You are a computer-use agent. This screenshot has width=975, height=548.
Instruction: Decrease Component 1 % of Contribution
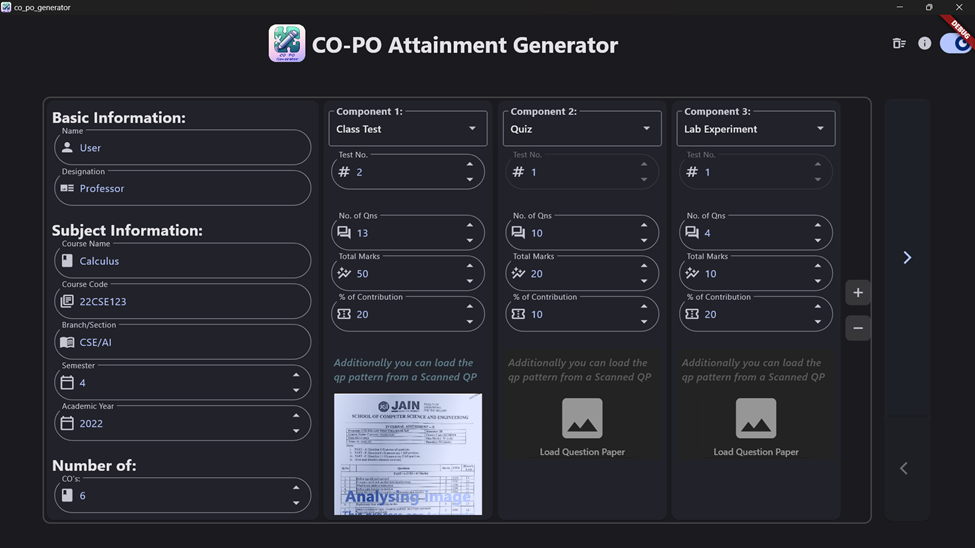[x=469, y=322]
